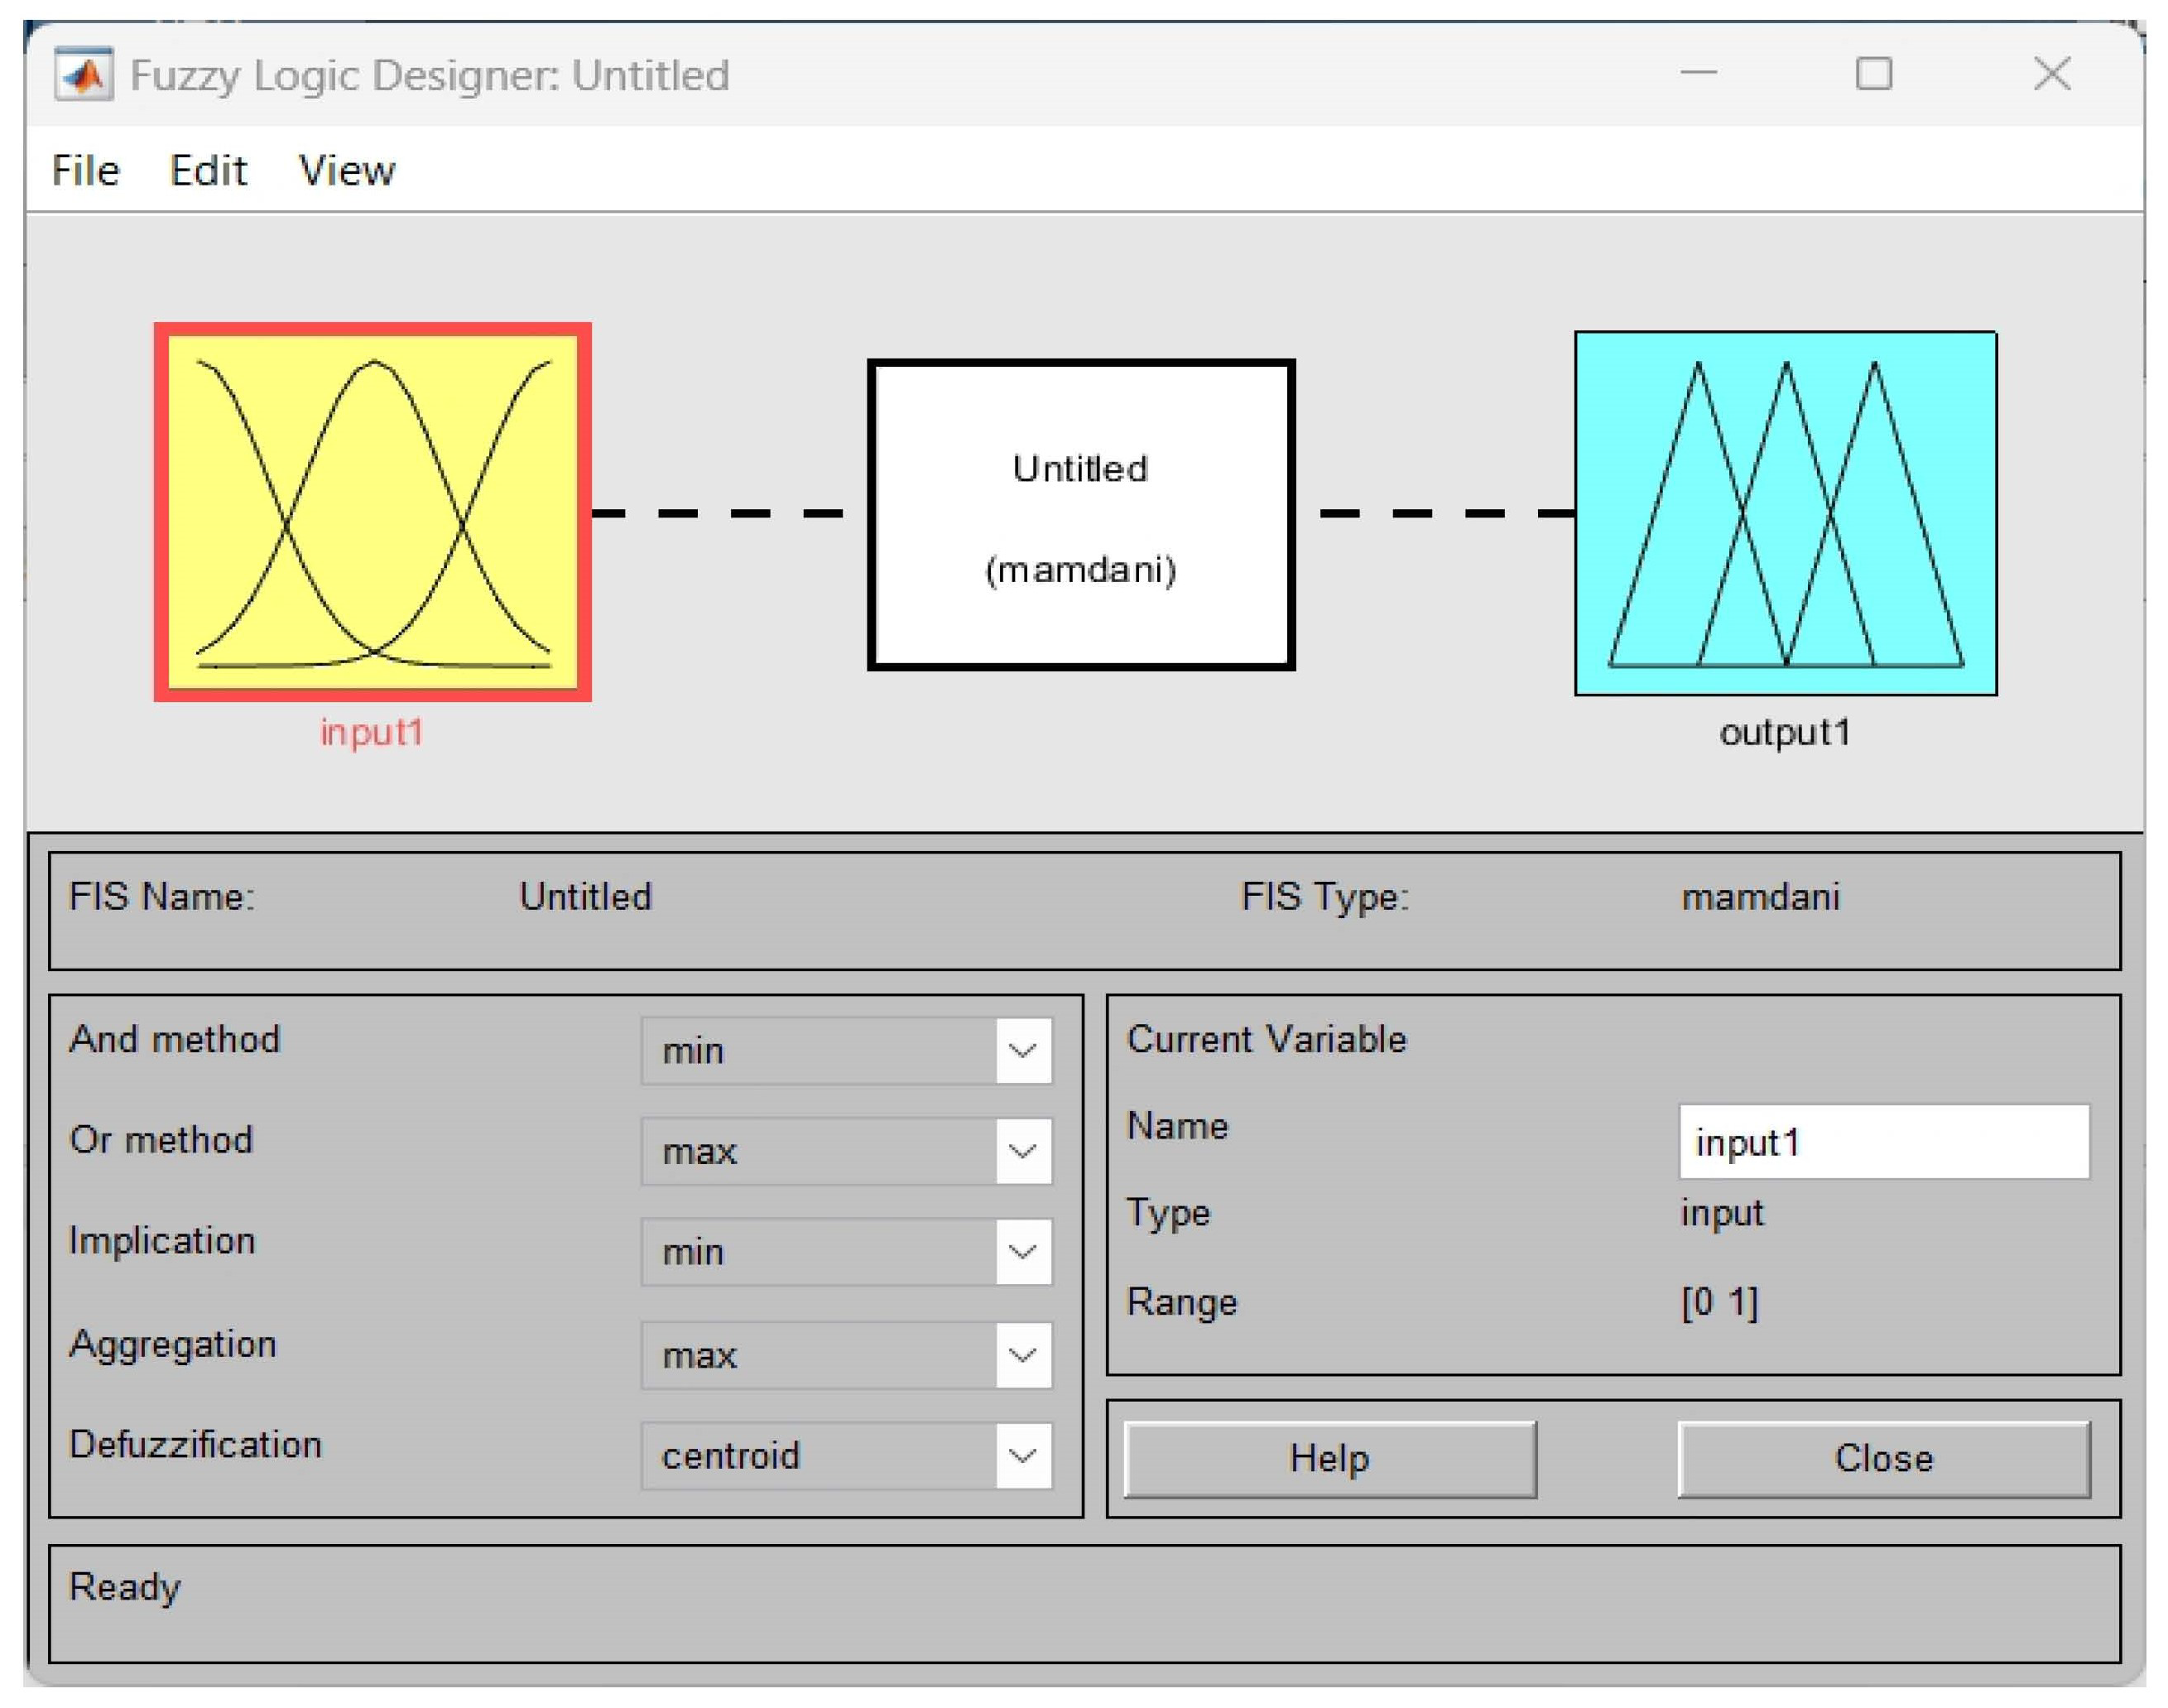The height and width of the screenshot is (1708, 2168).
Task: Click the output1 label under cyan block
Action: (x=1785, y=733)
